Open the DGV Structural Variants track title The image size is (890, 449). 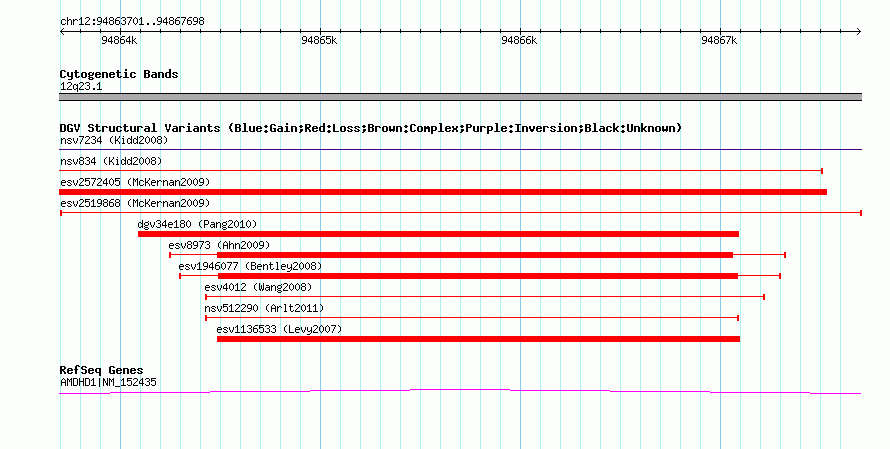[371, 128]
